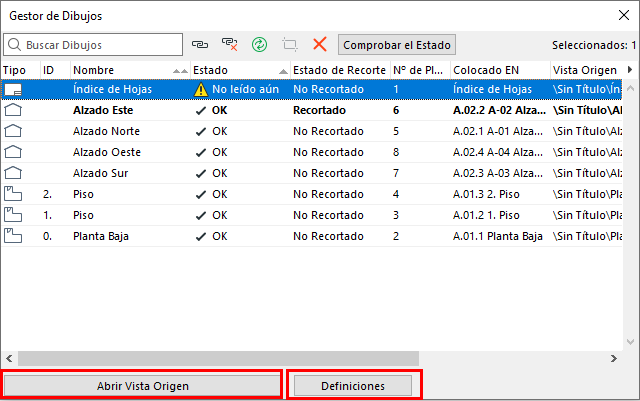Click the Alzado Este elevation icon

[13, 110]
